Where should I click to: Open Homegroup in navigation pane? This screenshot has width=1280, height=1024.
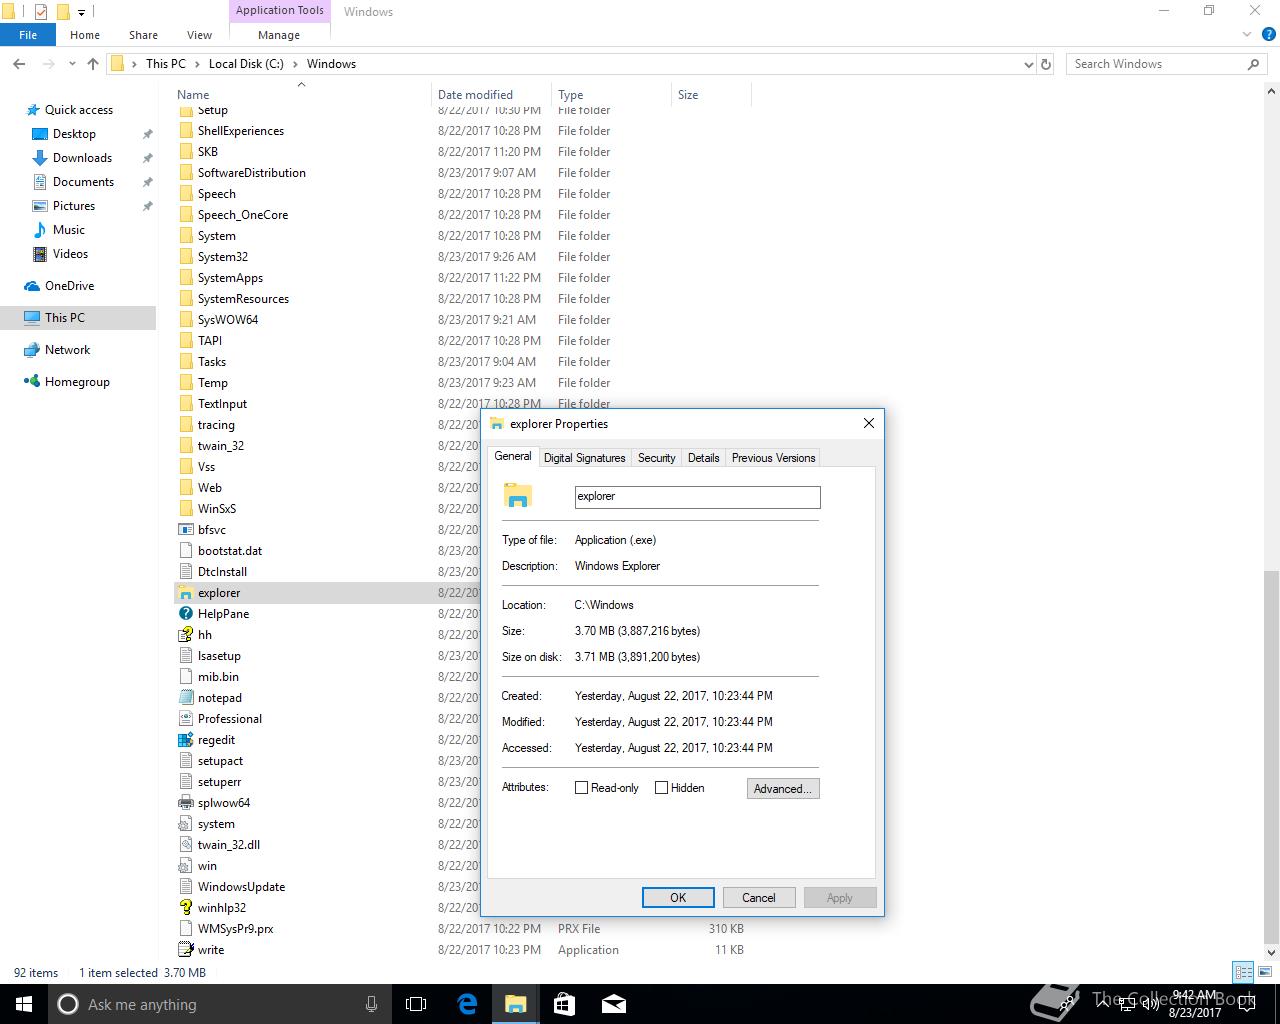[77, 382]
